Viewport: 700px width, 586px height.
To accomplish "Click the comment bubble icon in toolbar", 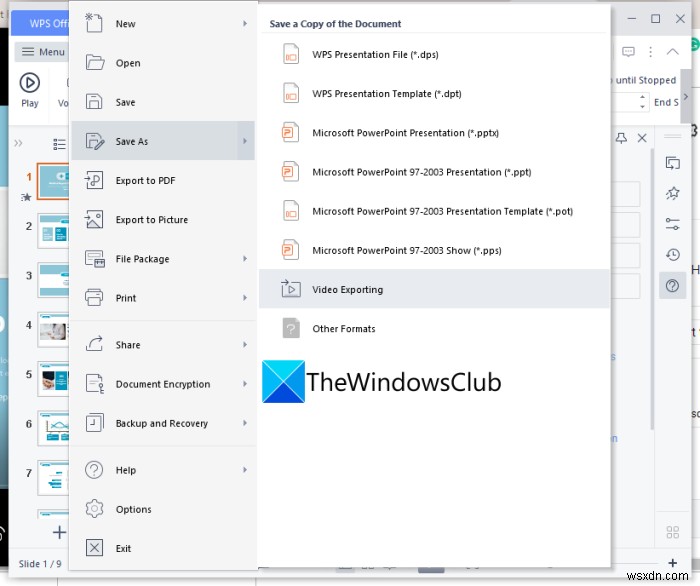I will (628, 52).
